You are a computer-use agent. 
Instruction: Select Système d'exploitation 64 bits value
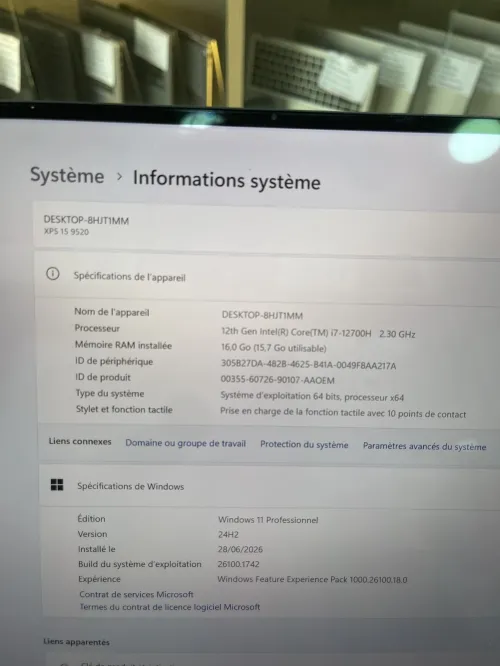(x=312, y=396)
